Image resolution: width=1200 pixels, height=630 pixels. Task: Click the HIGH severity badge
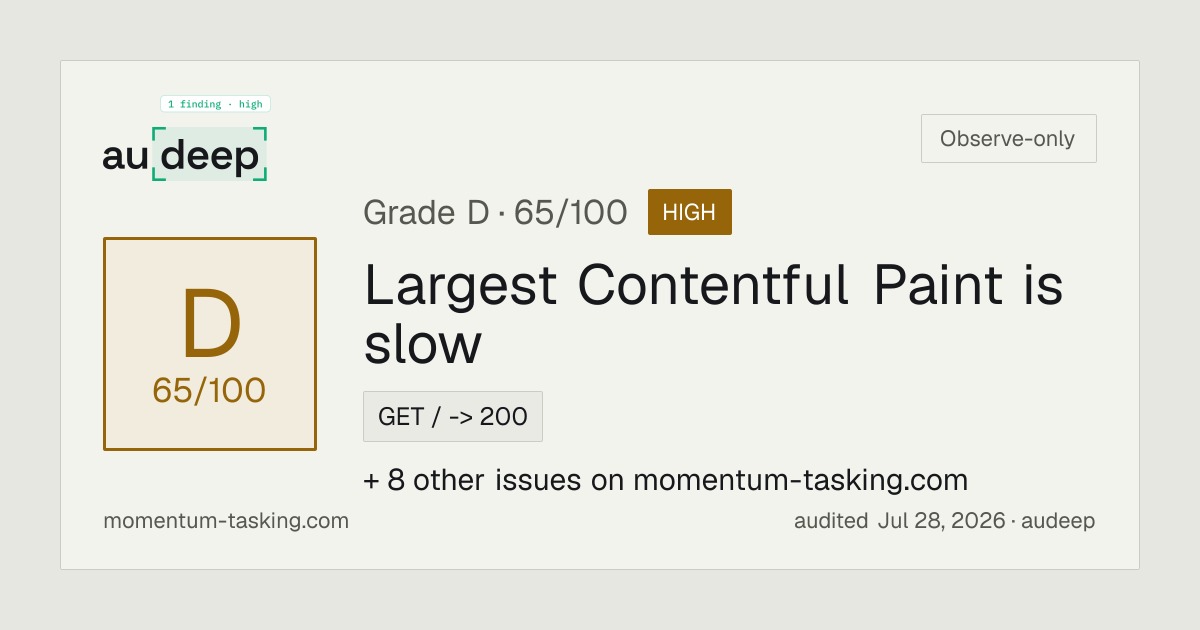(689, 212)
